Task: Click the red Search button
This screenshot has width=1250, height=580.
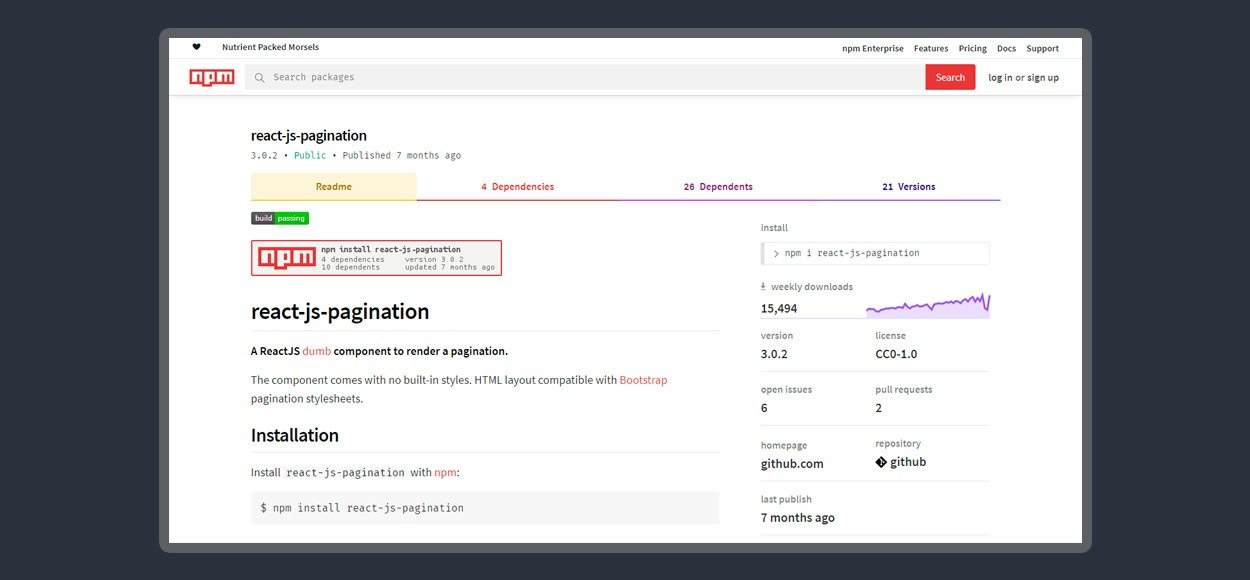Action: (x=950, y=77)
